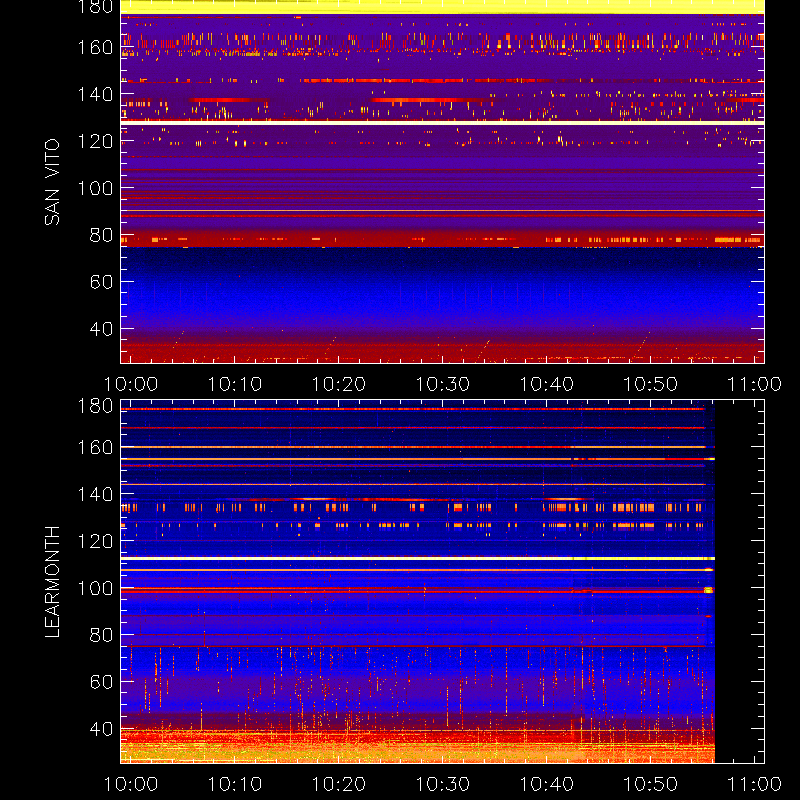
Task: Pick the 160 tick label on LEARMONTH axis
Action: 95,447
